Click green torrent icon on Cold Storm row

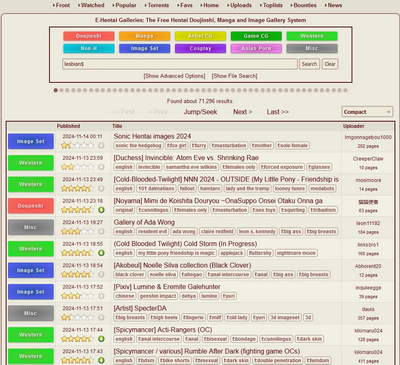(101, 253)
